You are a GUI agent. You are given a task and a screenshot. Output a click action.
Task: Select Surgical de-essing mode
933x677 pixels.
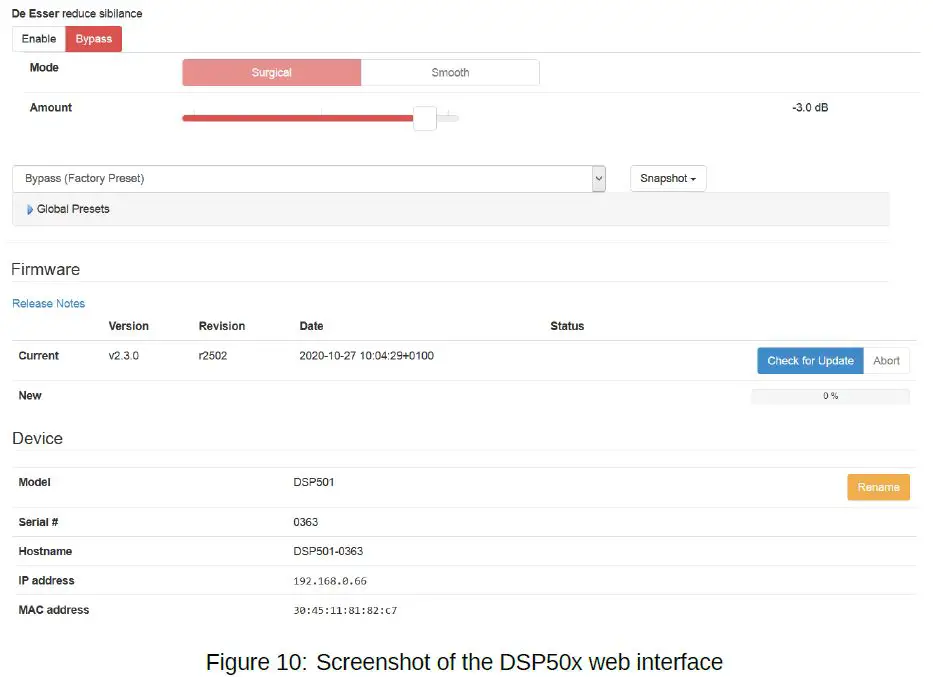[x=270, y=72]
